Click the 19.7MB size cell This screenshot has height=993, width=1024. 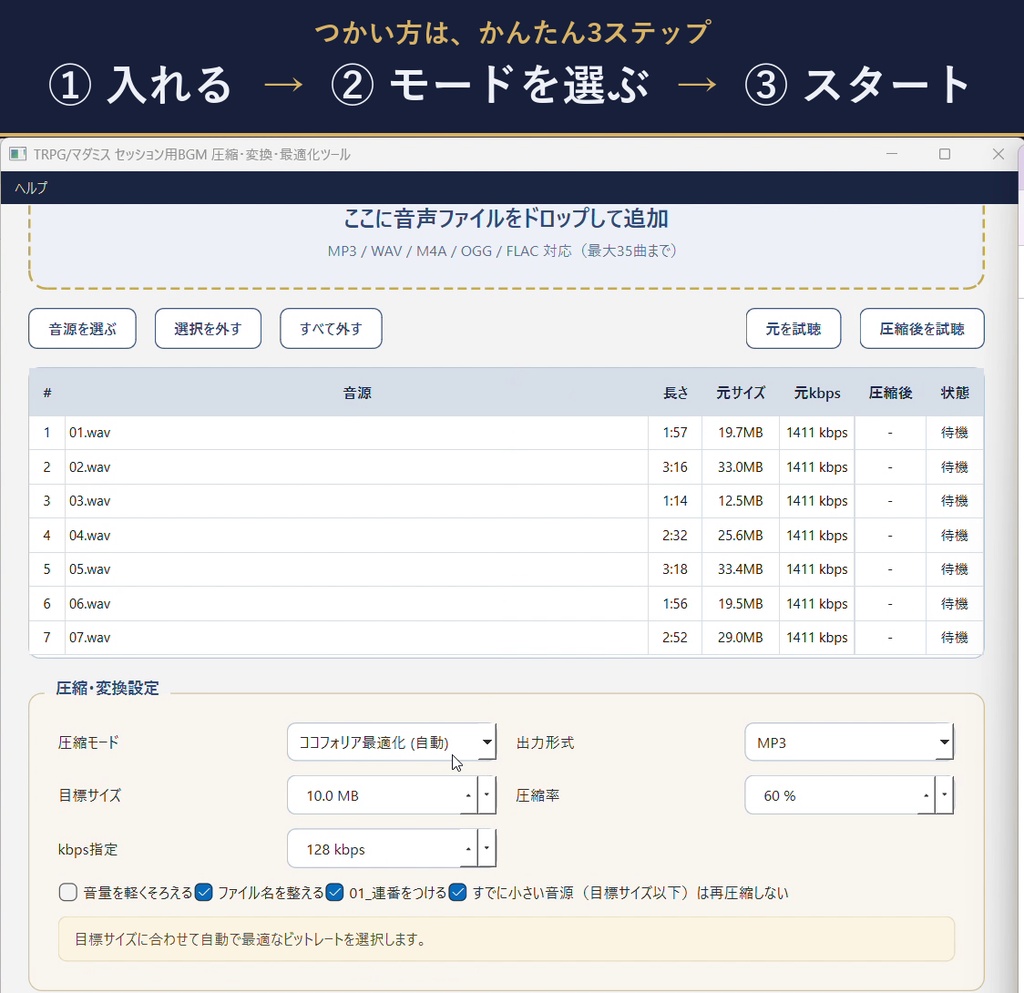[741, 432]
